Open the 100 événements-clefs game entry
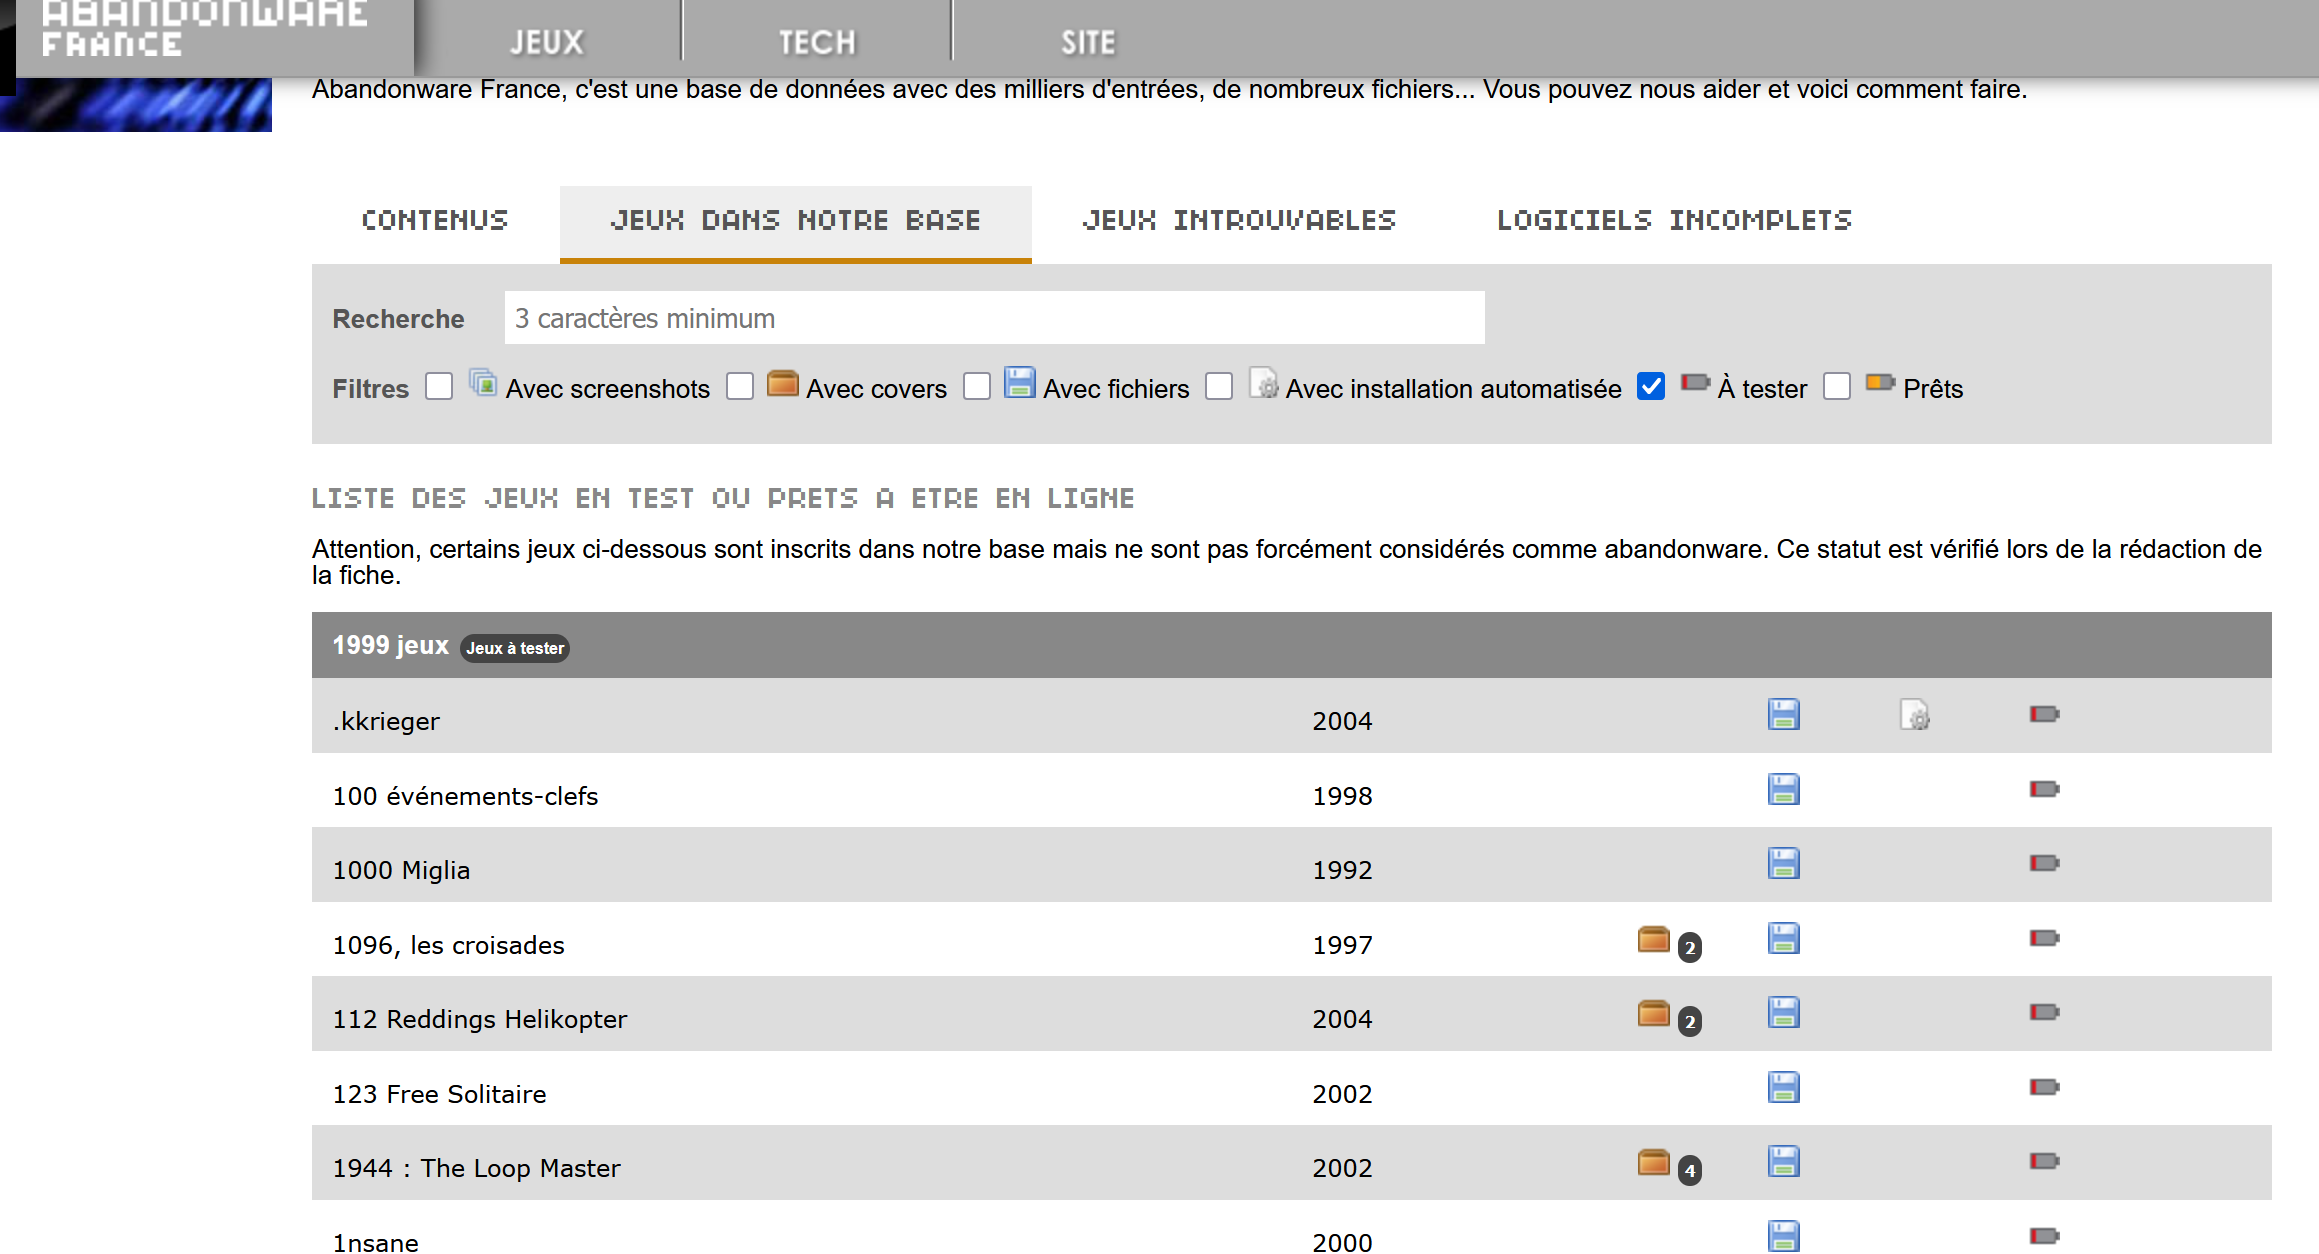The image size is (2319, 1254). (465, 796)
